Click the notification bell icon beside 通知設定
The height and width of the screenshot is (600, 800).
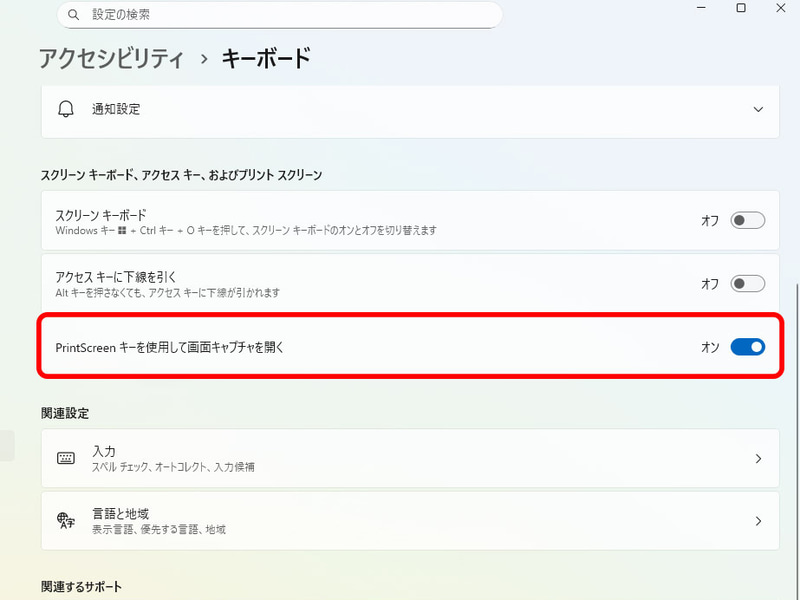point(64,111)
